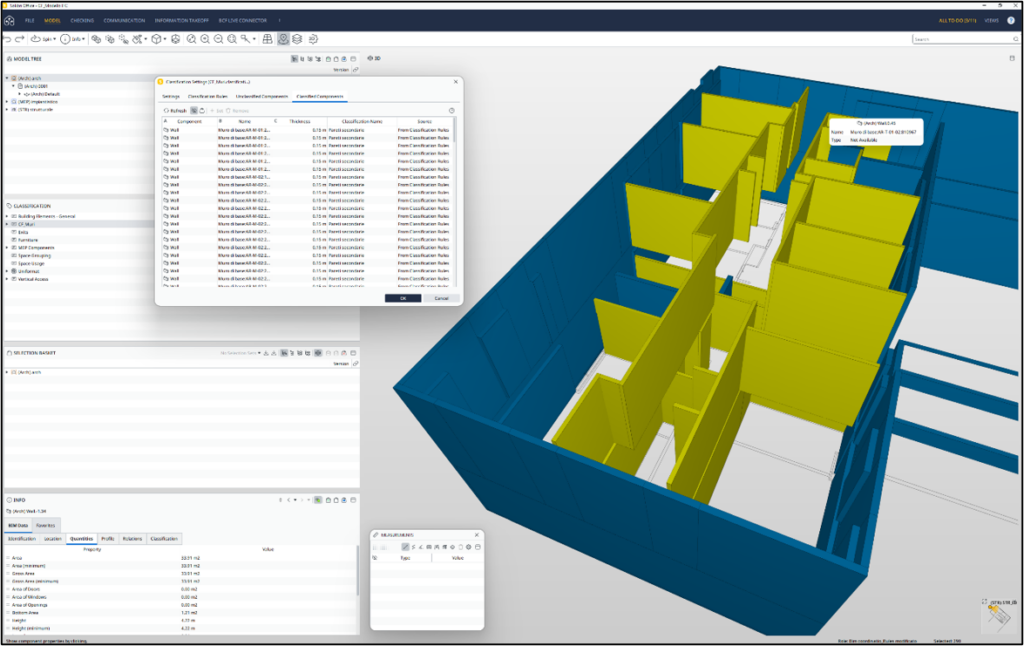
Task: Click the floor plan grid icon in toolbar
Action: pyautogui.click(x=267, y=39)
